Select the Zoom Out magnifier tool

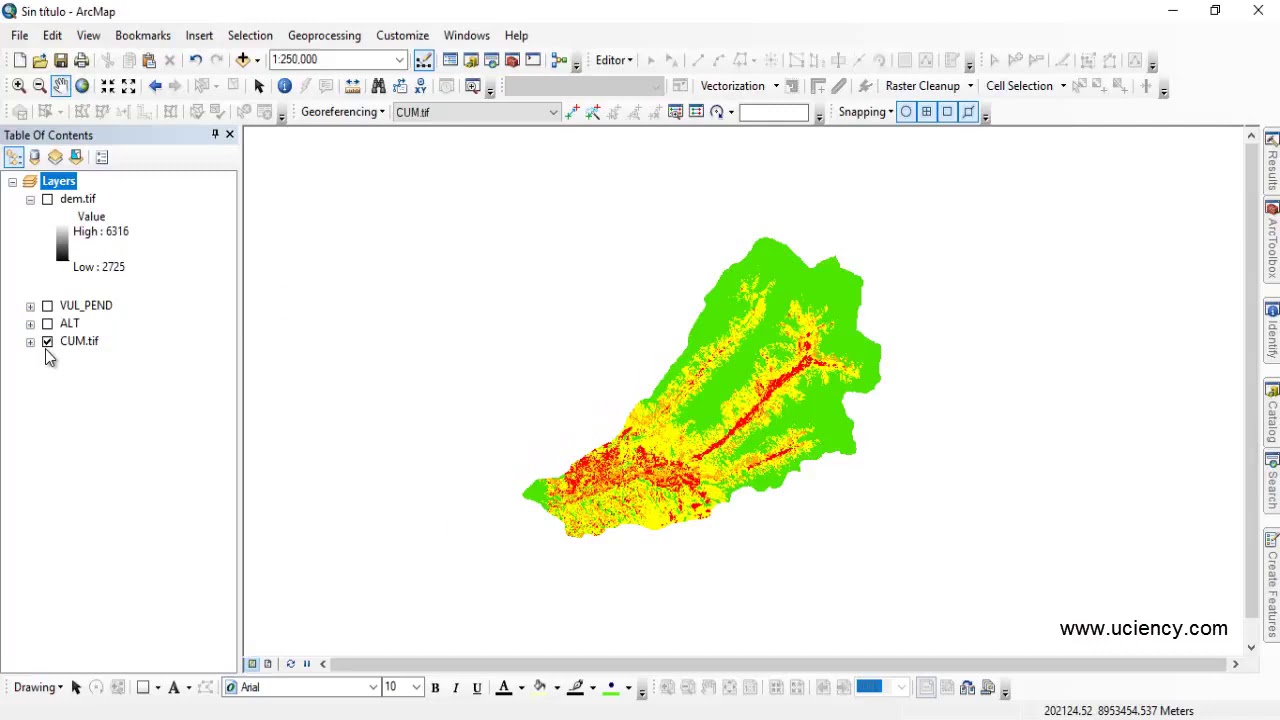(x=39, y=86)
